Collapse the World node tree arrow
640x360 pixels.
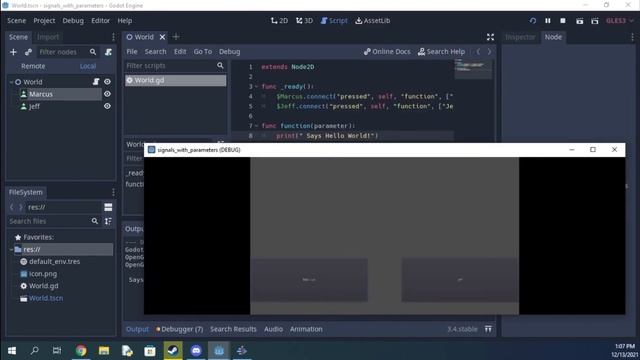pos(11,82)
